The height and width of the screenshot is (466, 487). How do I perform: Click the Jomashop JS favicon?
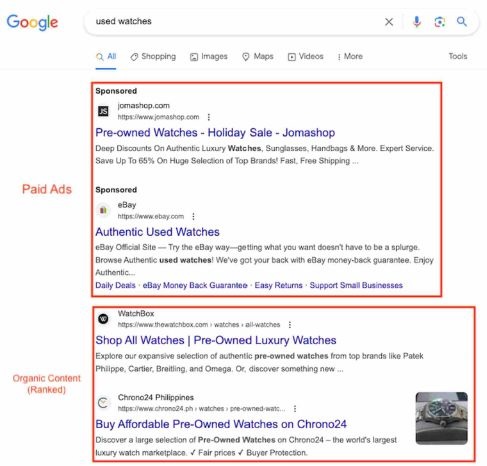103,111
